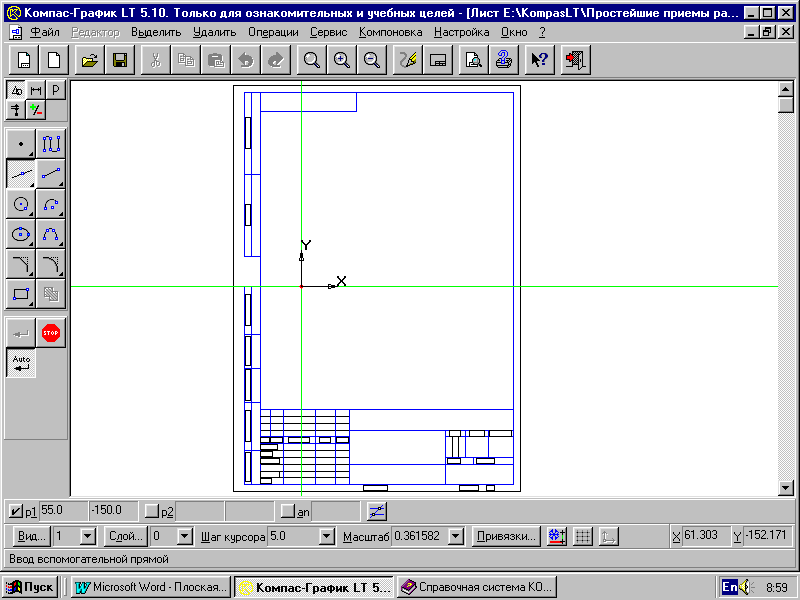Open the Файл menu
Screen dimensions: 800x600
tap(44, 33)
